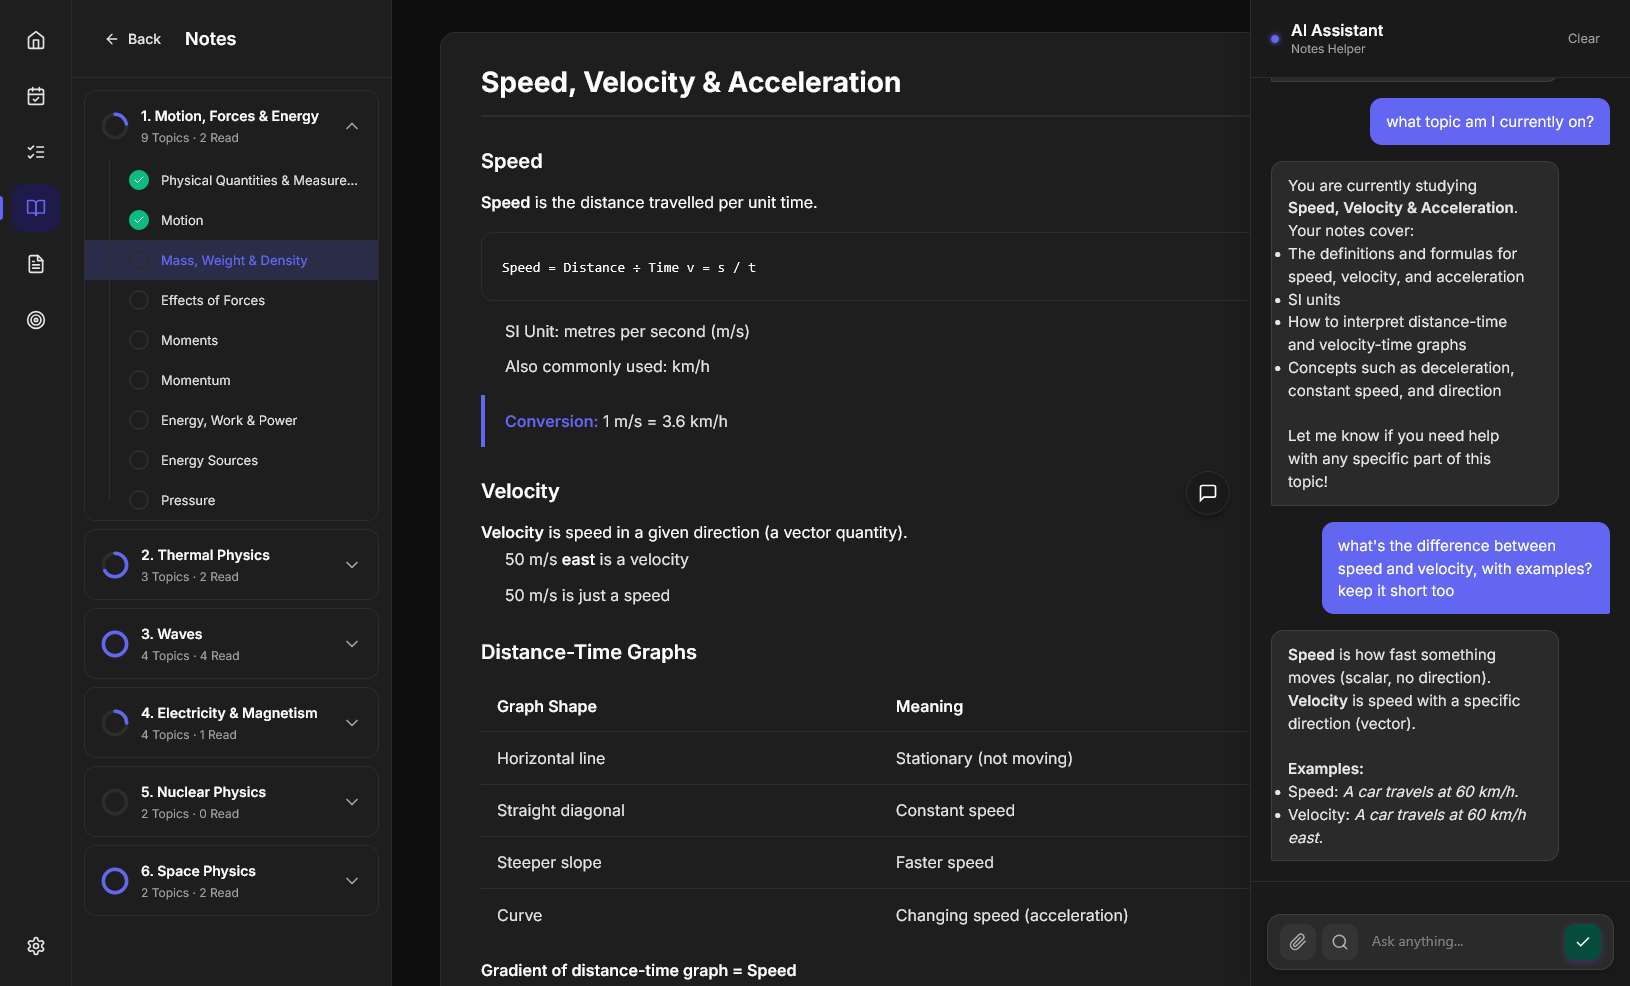Attach a file with the paperclip

(1297, 942)
